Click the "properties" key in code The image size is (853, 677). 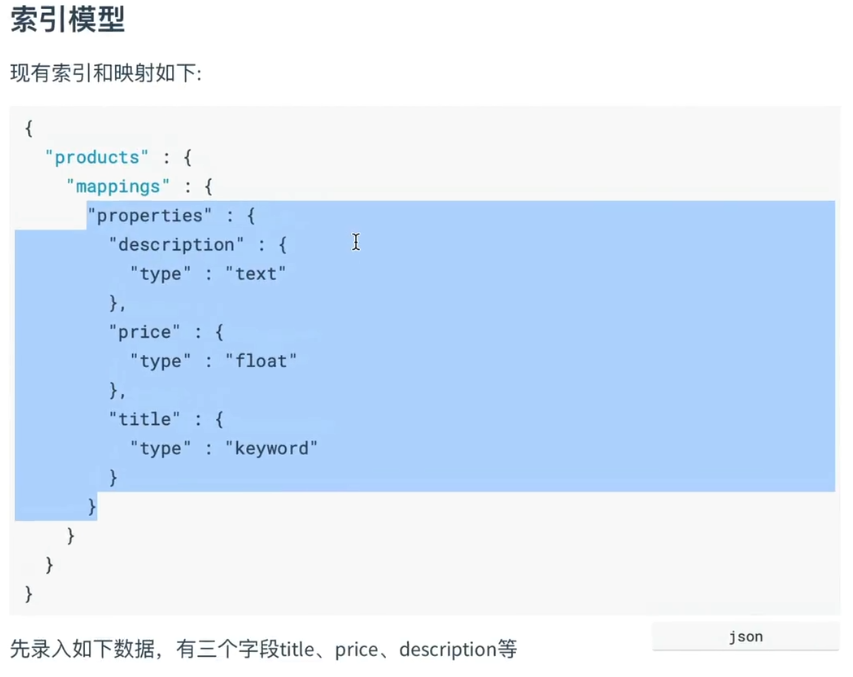click(150, 215)
